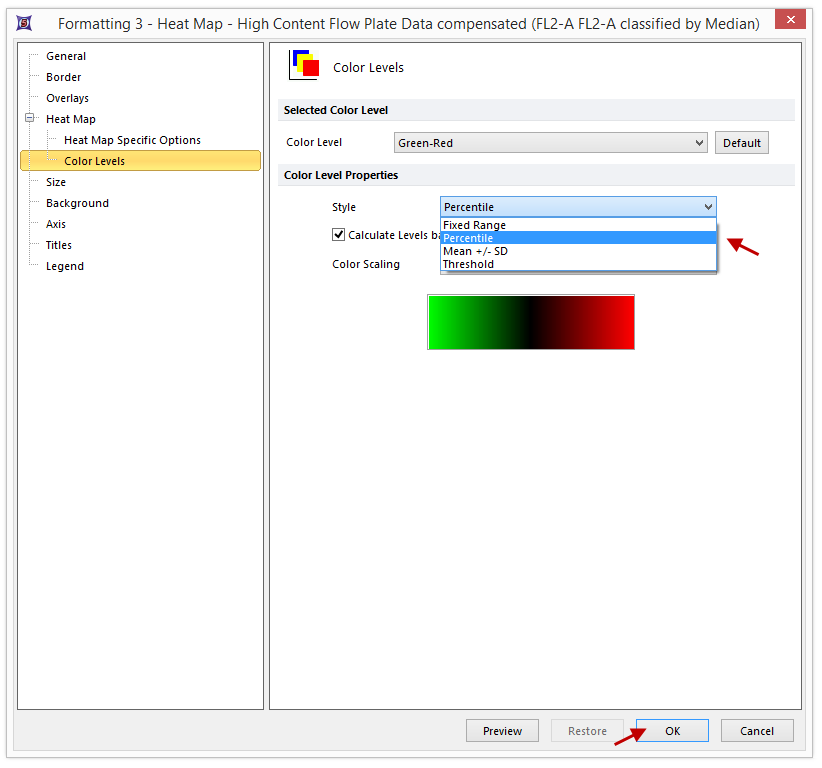Click the Style dropdown arrow
The image size is (822, 768).
tap(708, 207)
